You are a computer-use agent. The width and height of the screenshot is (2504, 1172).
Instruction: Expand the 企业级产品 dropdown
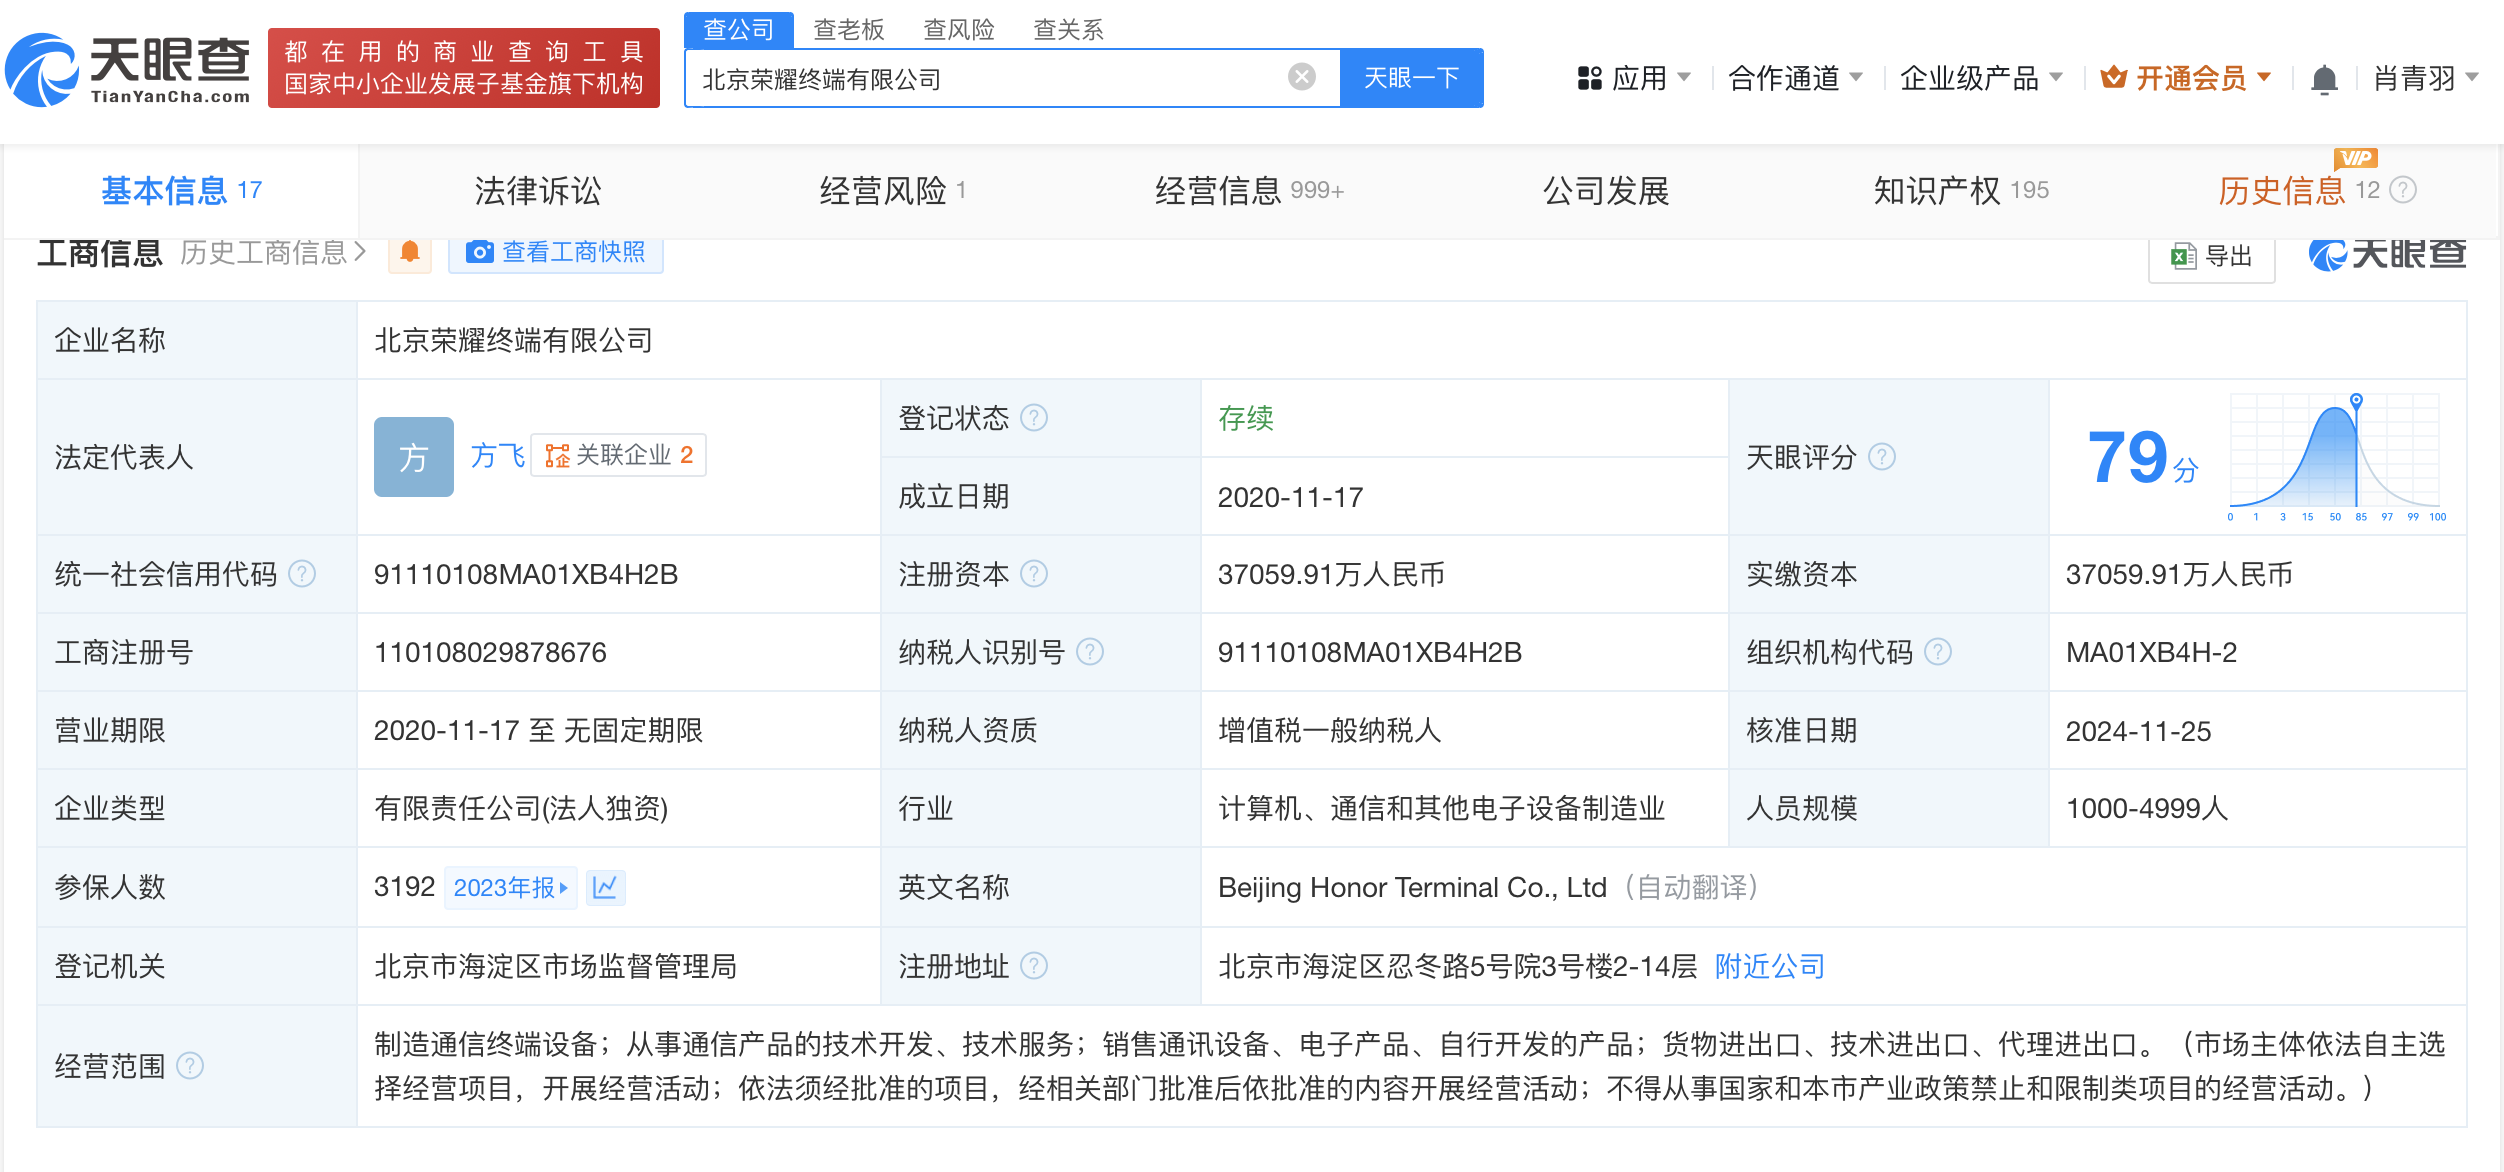[x=1981, y=78]
